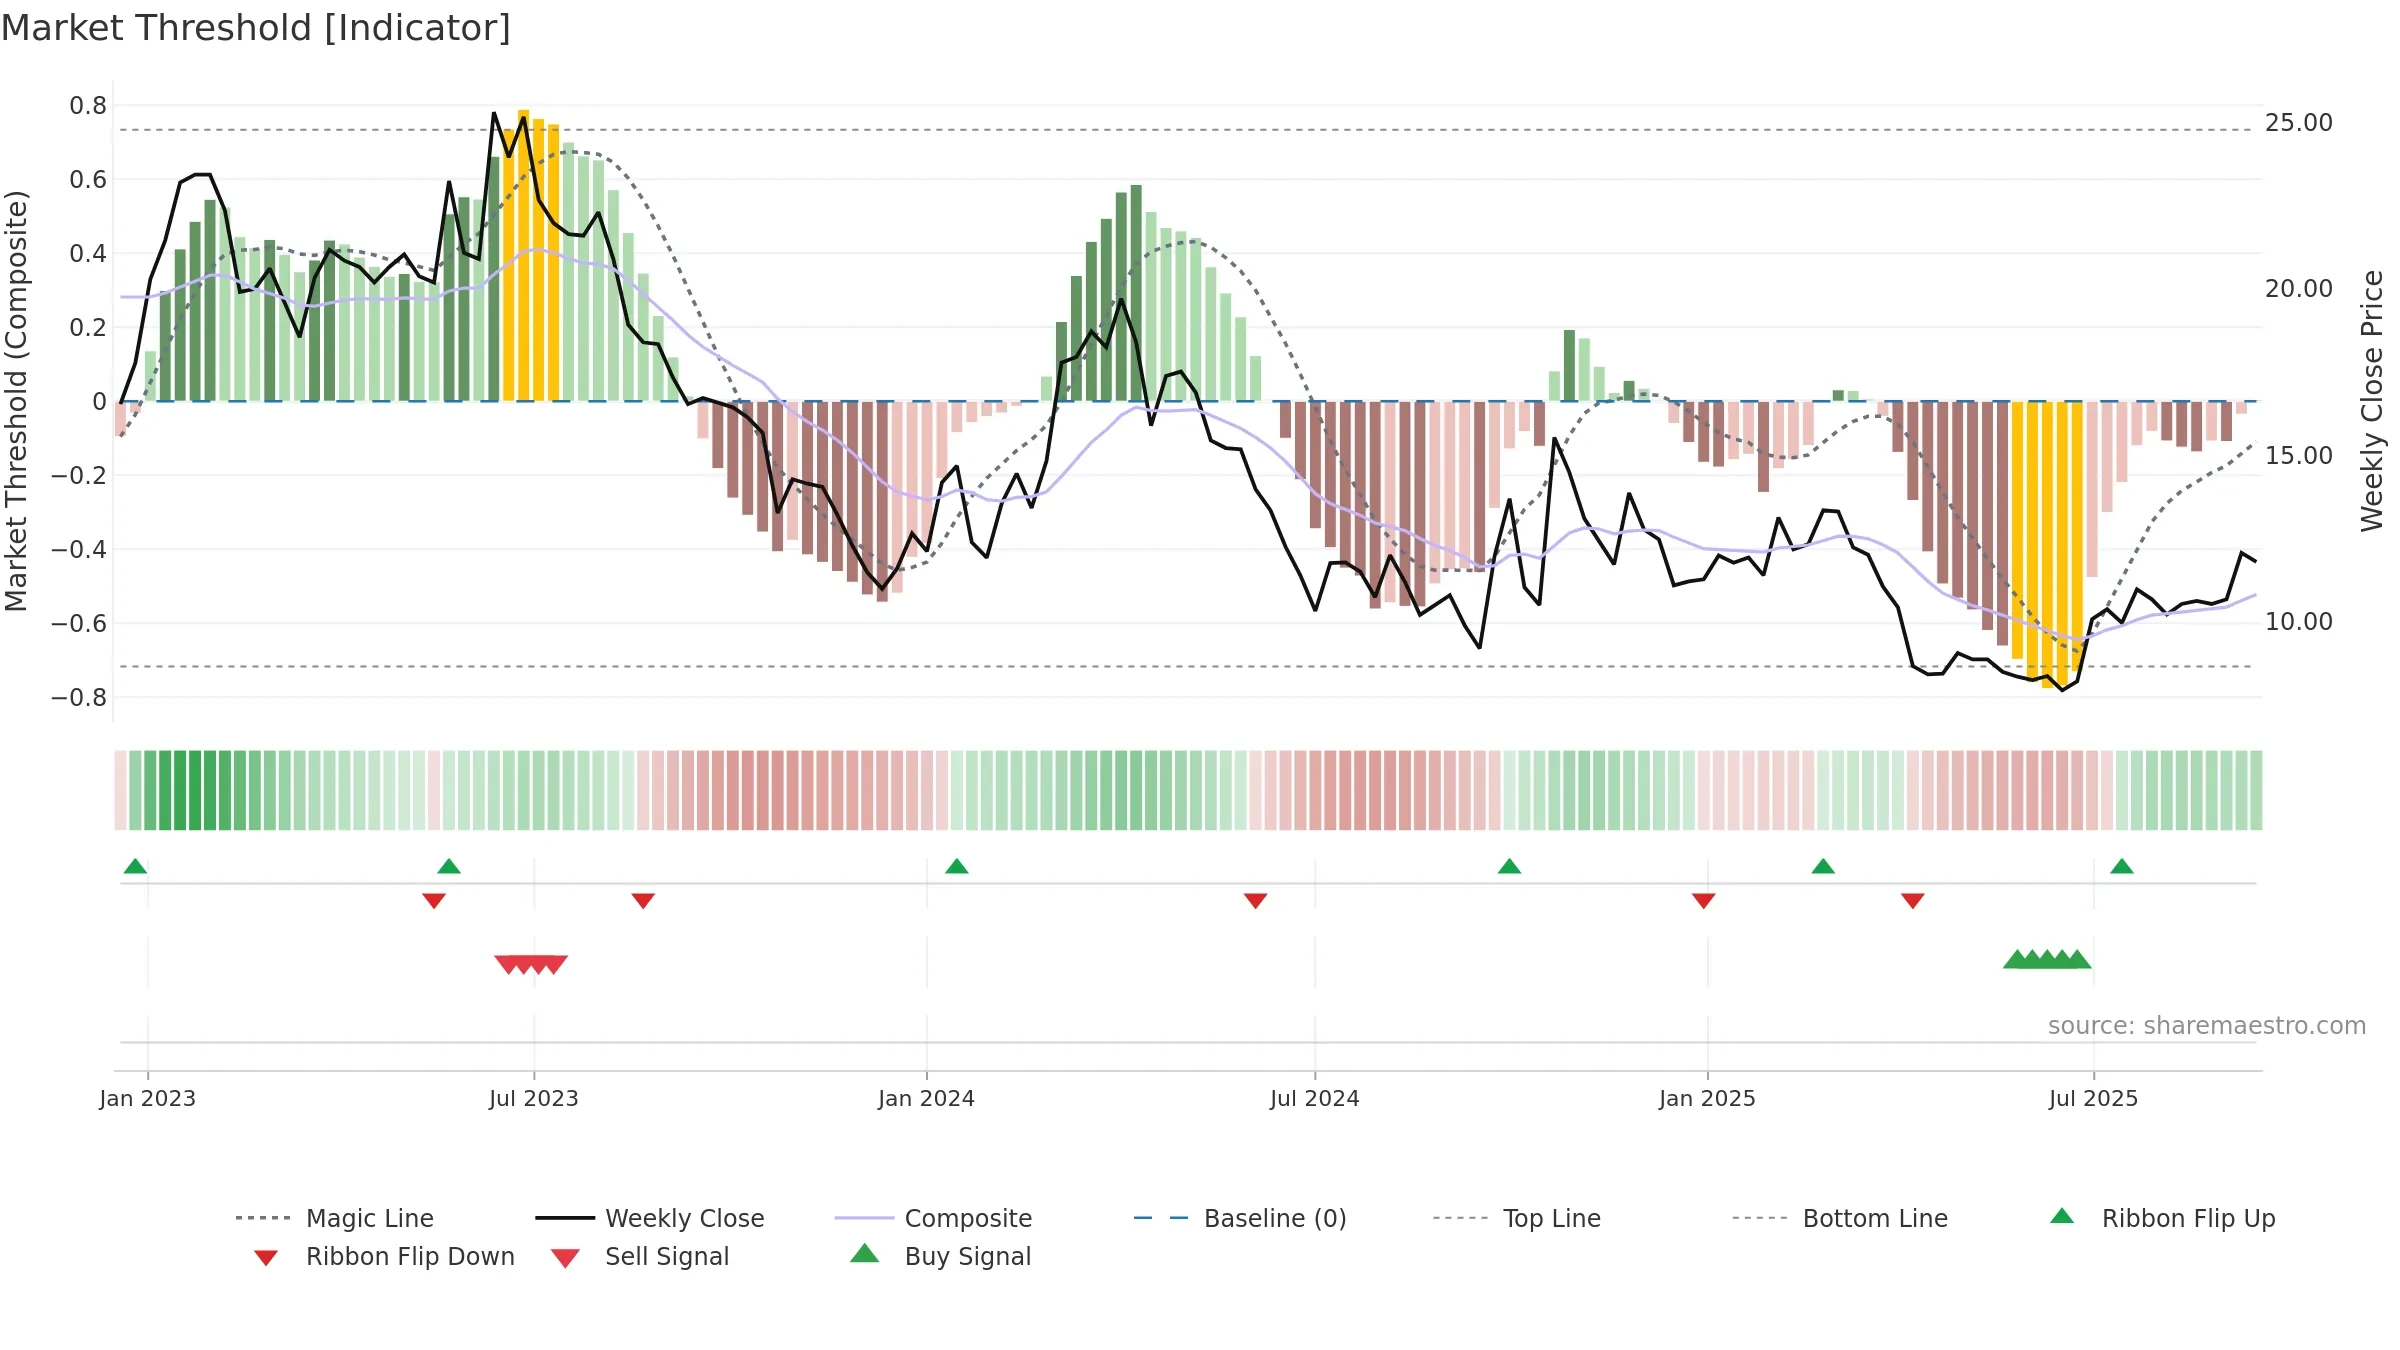Click the red ribbon flip down triangle before Jul 2023
2400x1350 pixels.
[434, 901]
